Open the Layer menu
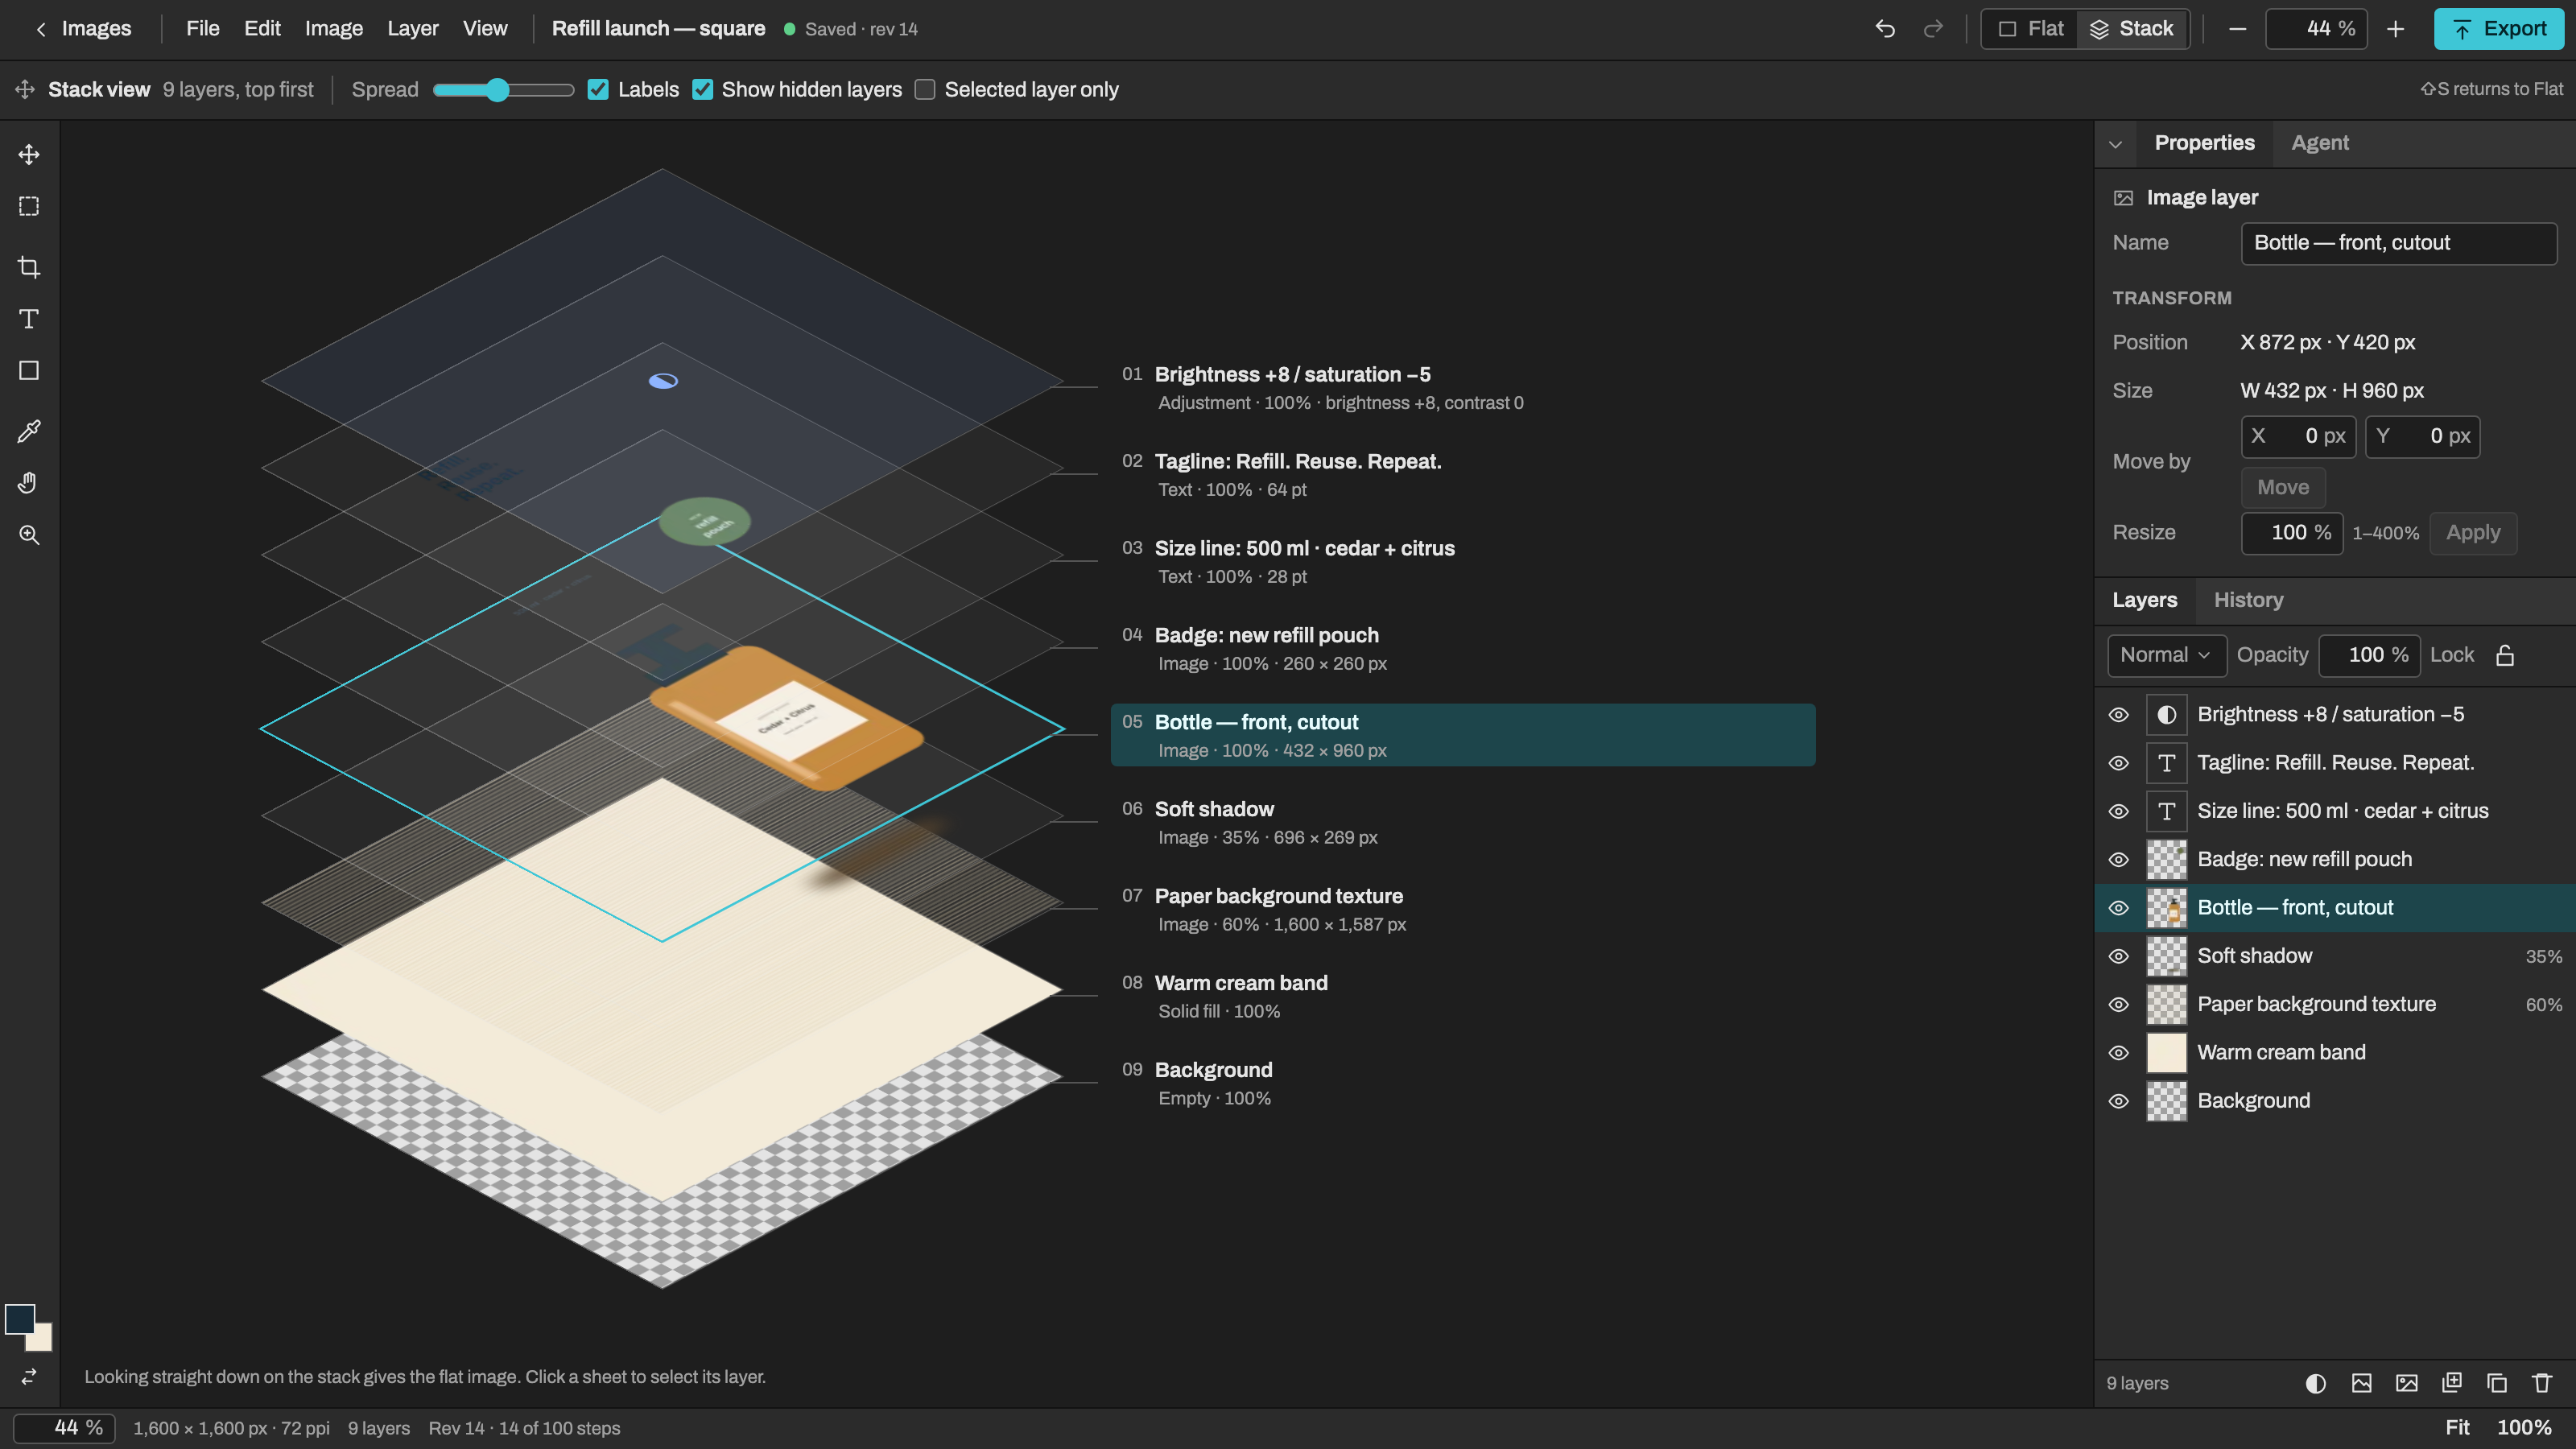This screenshot has height=1449, width=2576. pyautogui.click(x=413, y=29)
